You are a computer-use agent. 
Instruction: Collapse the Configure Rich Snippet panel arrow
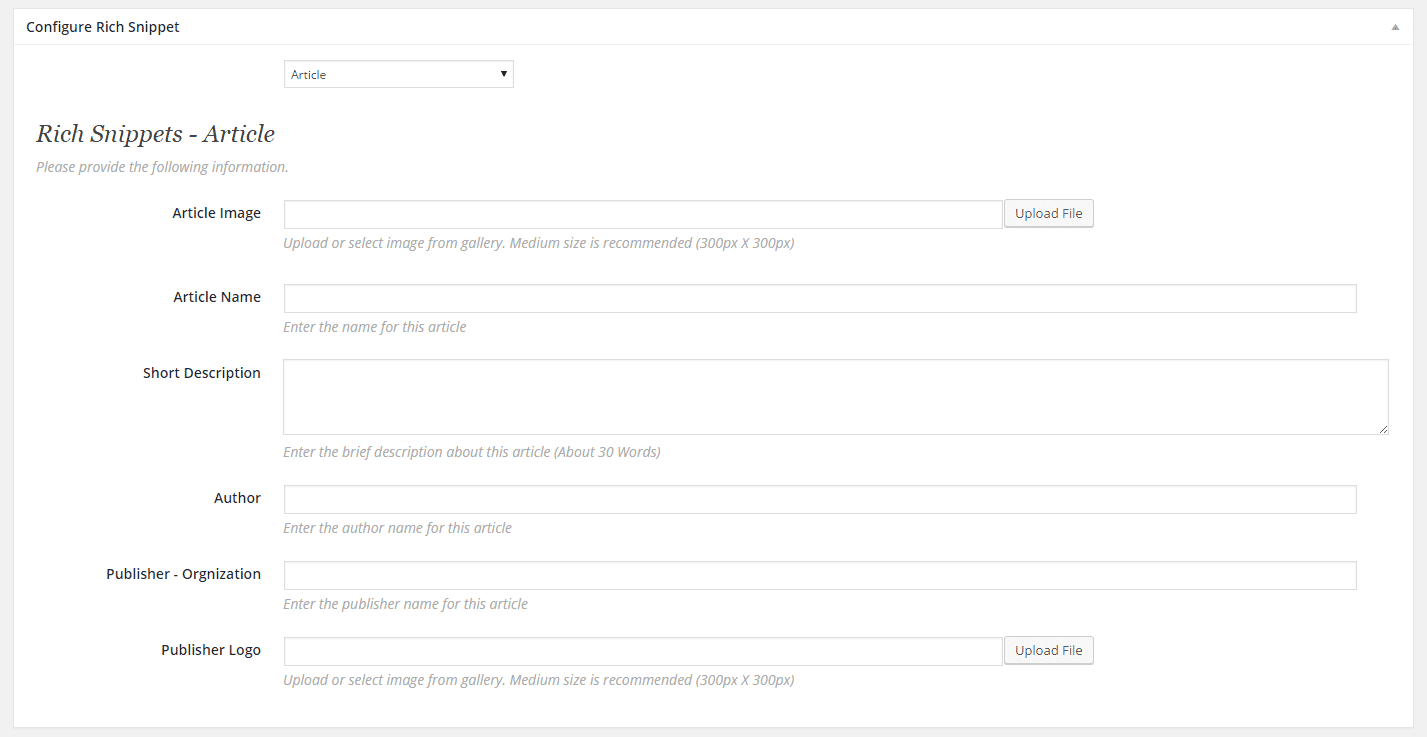1395,27
